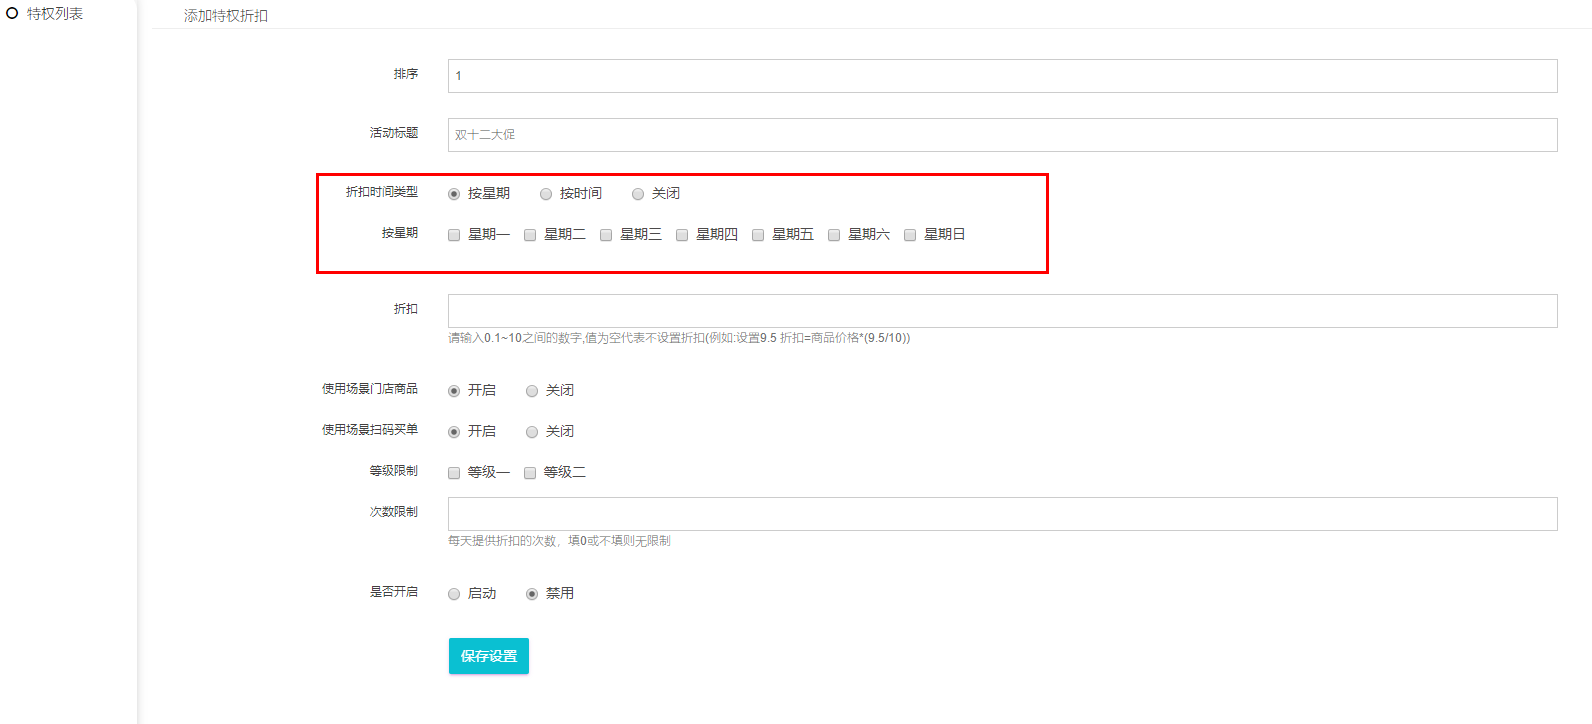Click the 排序 input field
Viewport: 1592px width, 724px height.
pyautogui.click(x=1001, y=76)
